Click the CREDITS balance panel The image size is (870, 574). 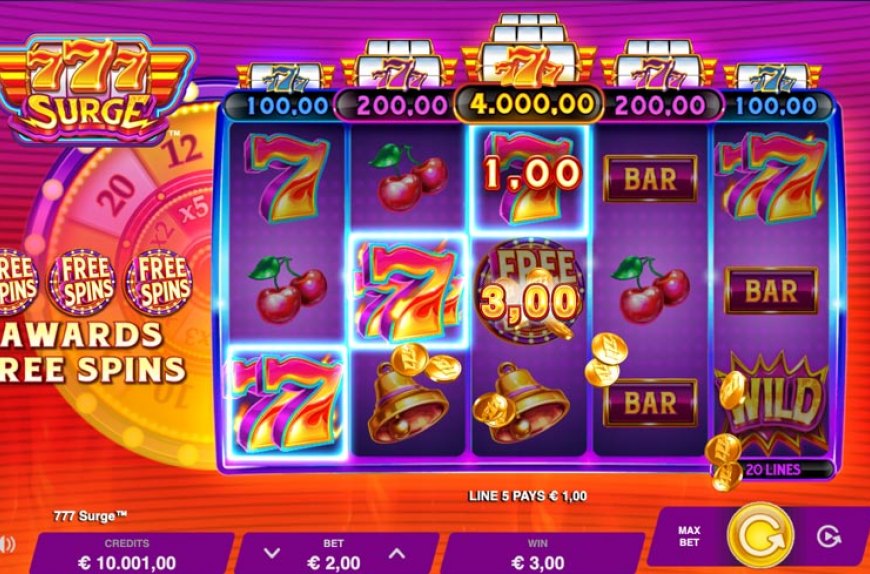coord(127,553)
